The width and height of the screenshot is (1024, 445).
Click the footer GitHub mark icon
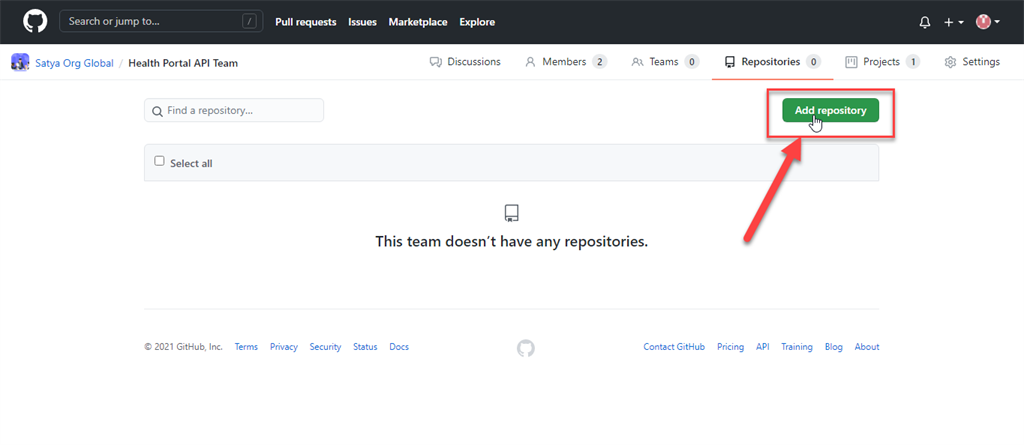(526, 348)
